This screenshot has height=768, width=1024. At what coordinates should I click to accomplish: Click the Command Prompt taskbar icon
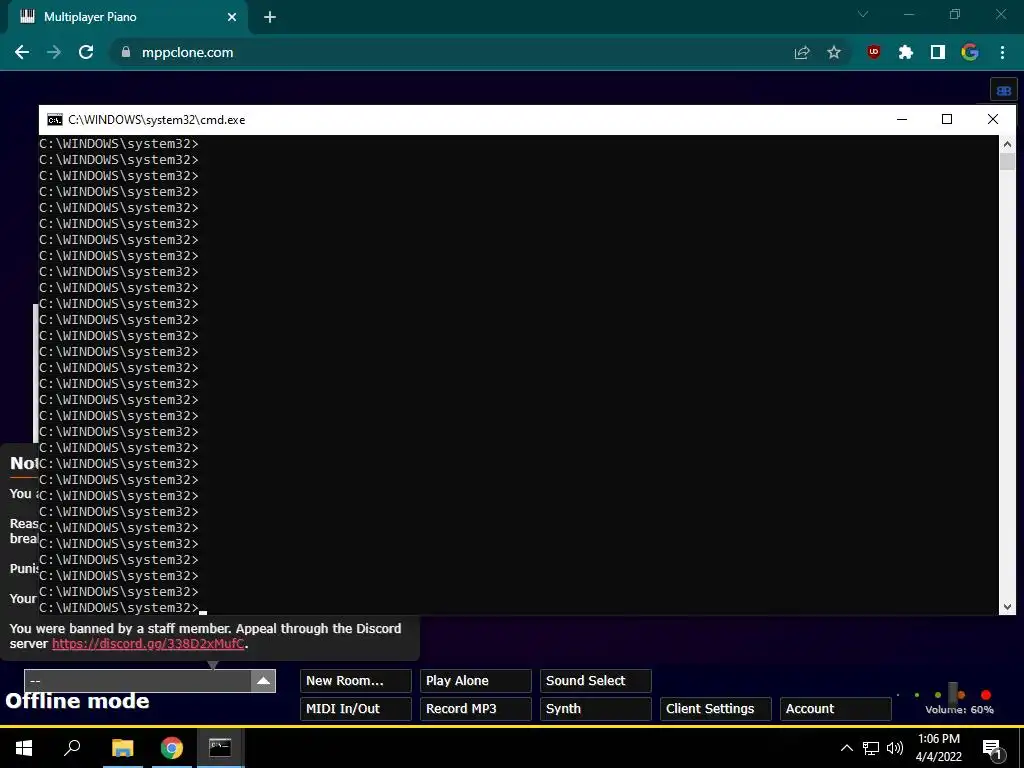[x=220, y=748]
